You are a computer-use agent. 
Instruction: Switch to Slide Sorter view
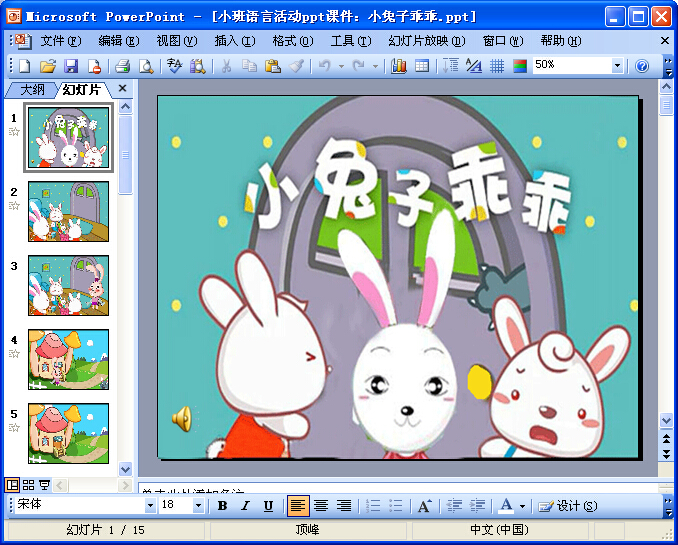click(x=29, y=485)
